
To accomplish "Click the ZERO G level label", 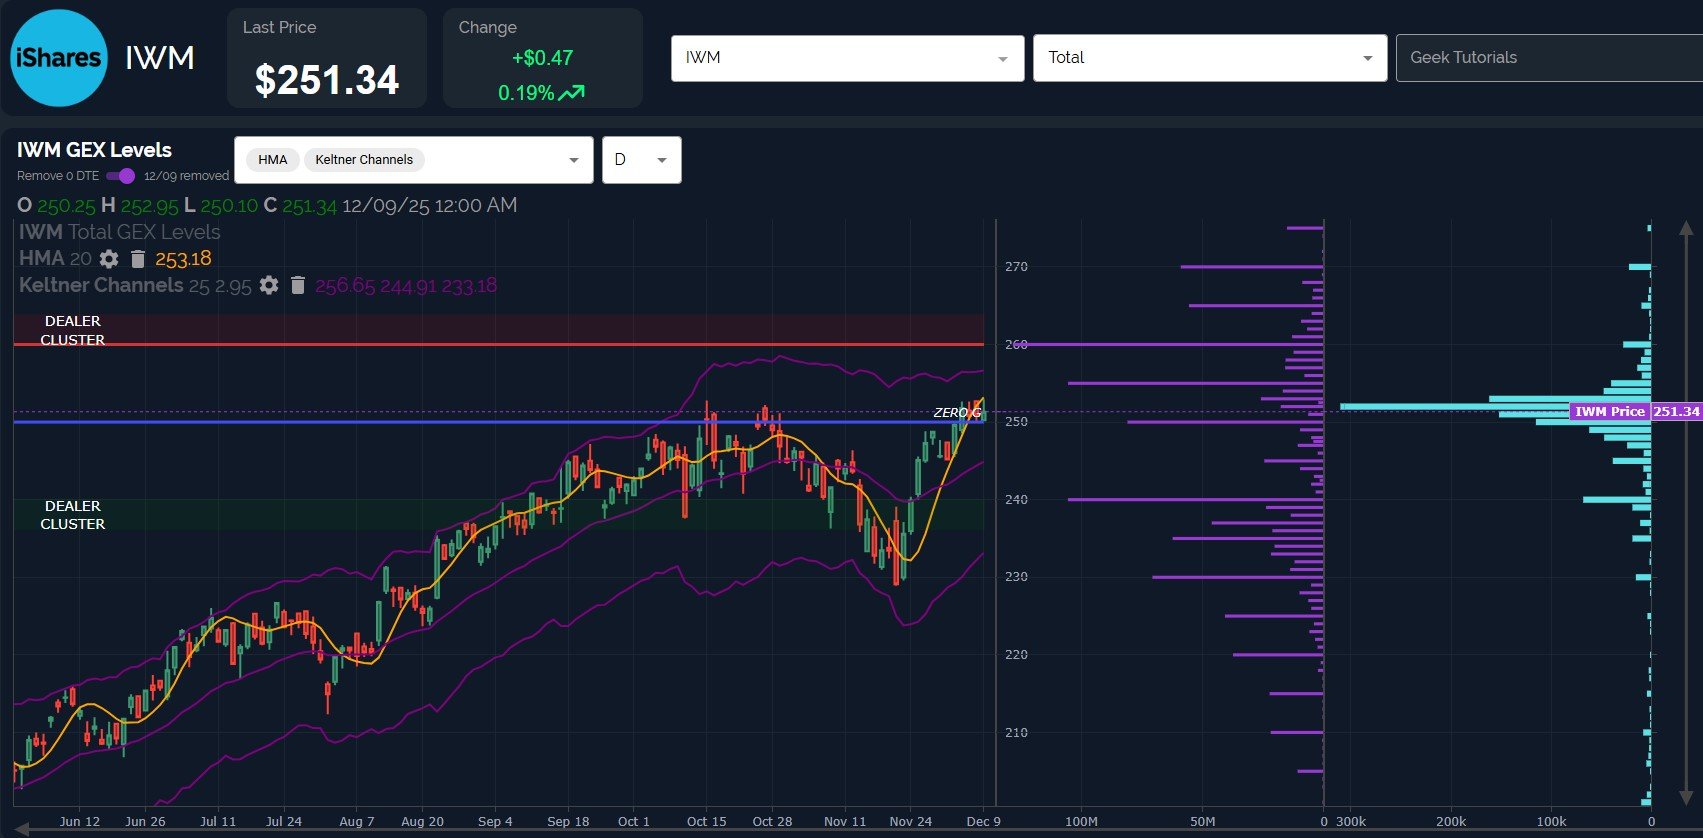I will [x=957, y=412].
